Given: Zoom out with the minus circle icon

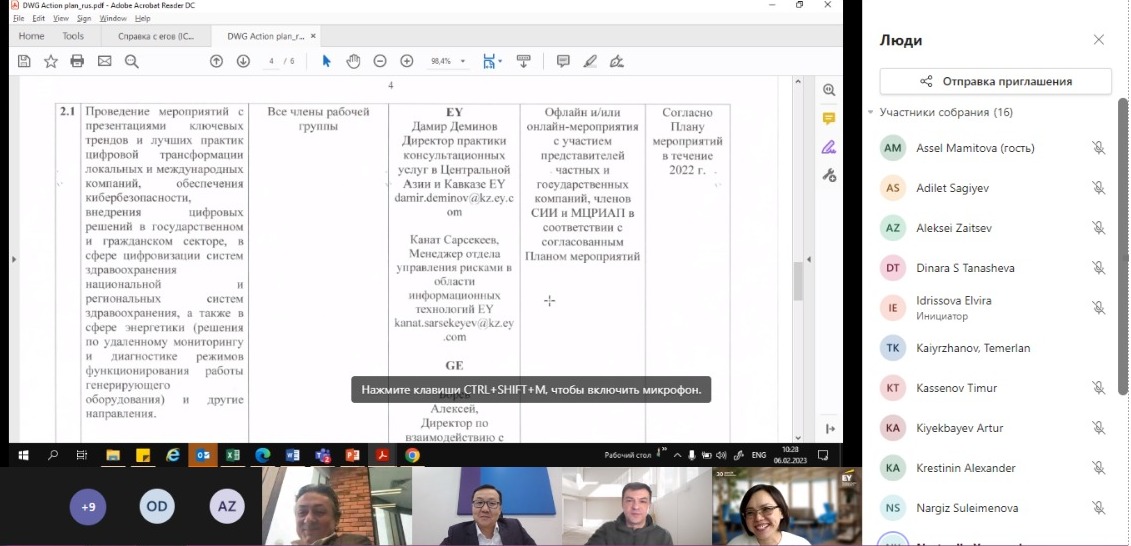Looking at the screenshot, I should point(380,61).
